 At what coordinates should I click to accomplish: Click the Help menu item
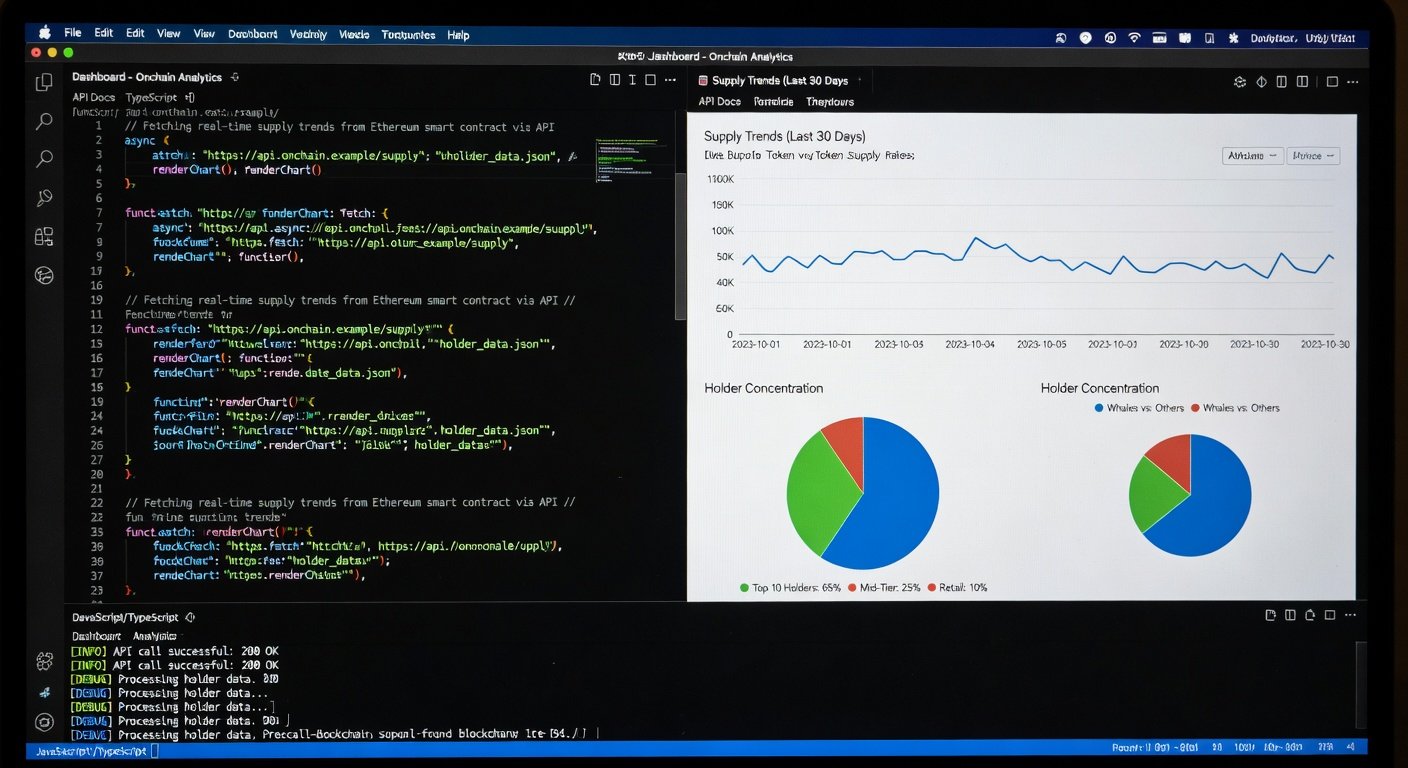click(458, 35)
